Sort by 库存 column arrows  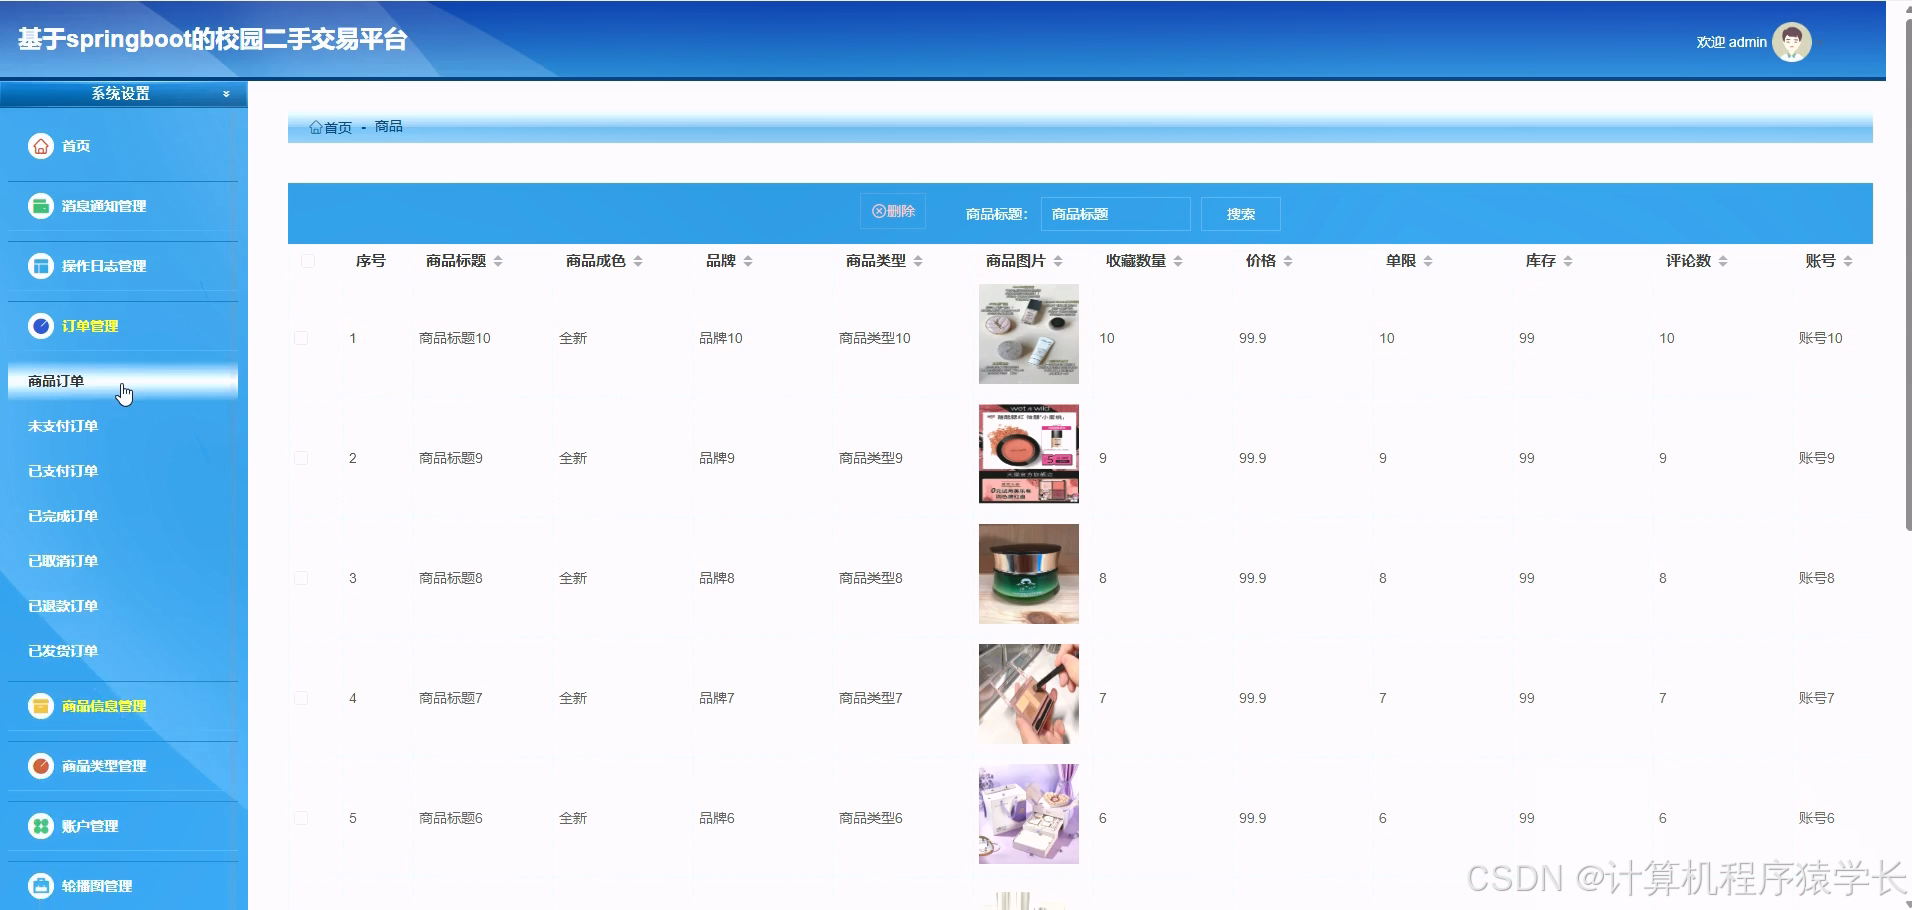point(1568,261)
